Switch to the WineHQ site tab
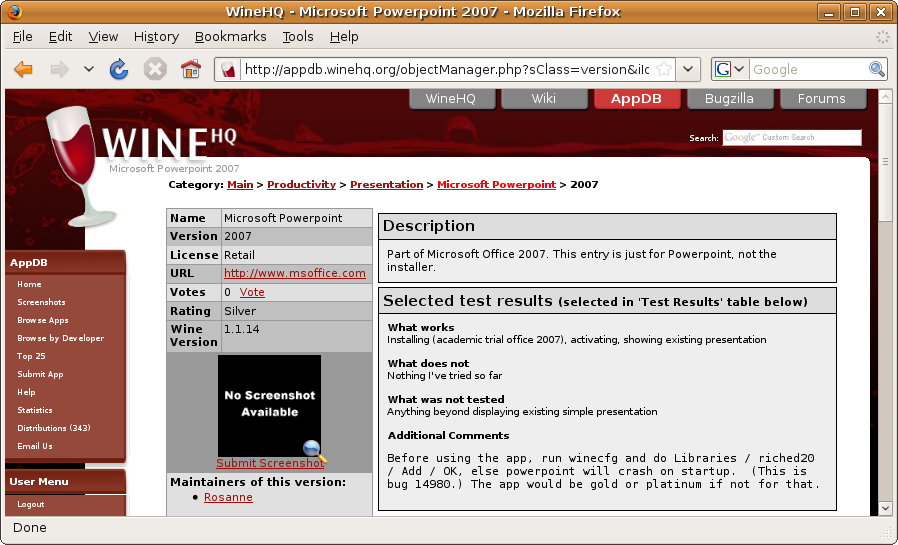This screenshot has width=898, height=545. pyautogui.click(x=451, y=98)
